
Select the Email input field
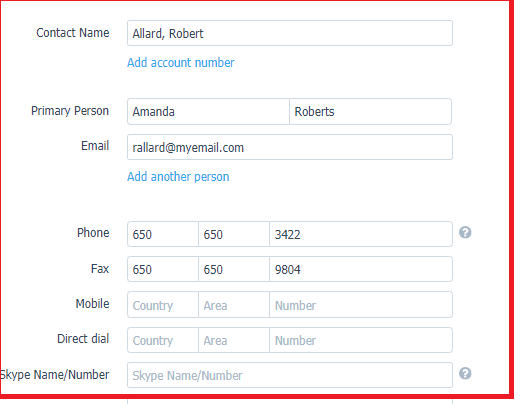290,147
